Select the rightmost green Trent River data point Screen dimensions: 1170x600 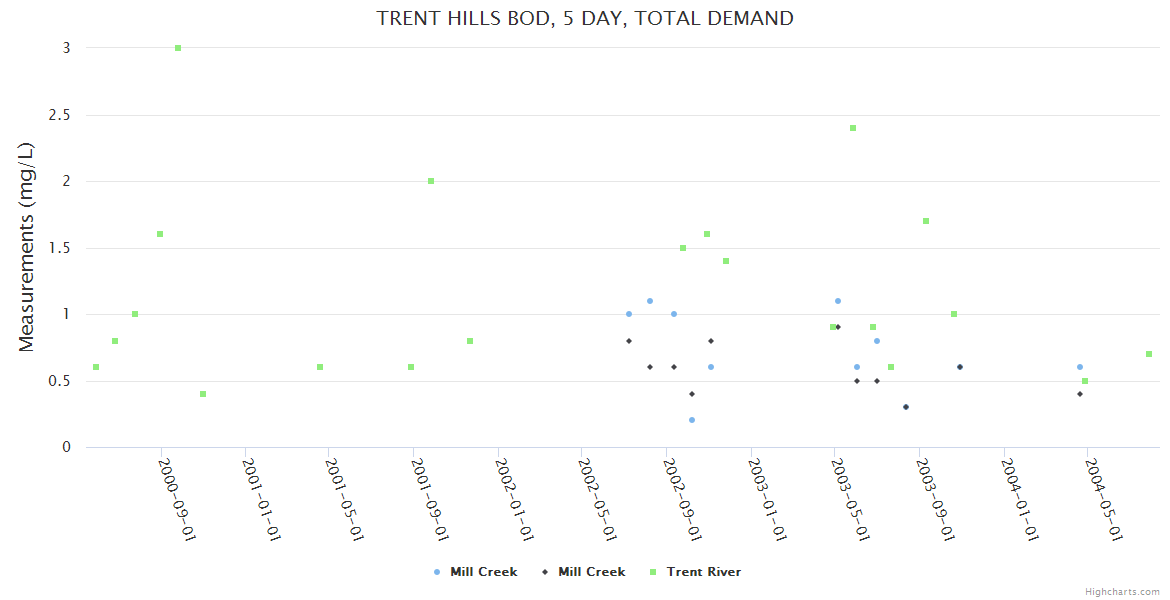[x=1149, y=354]
